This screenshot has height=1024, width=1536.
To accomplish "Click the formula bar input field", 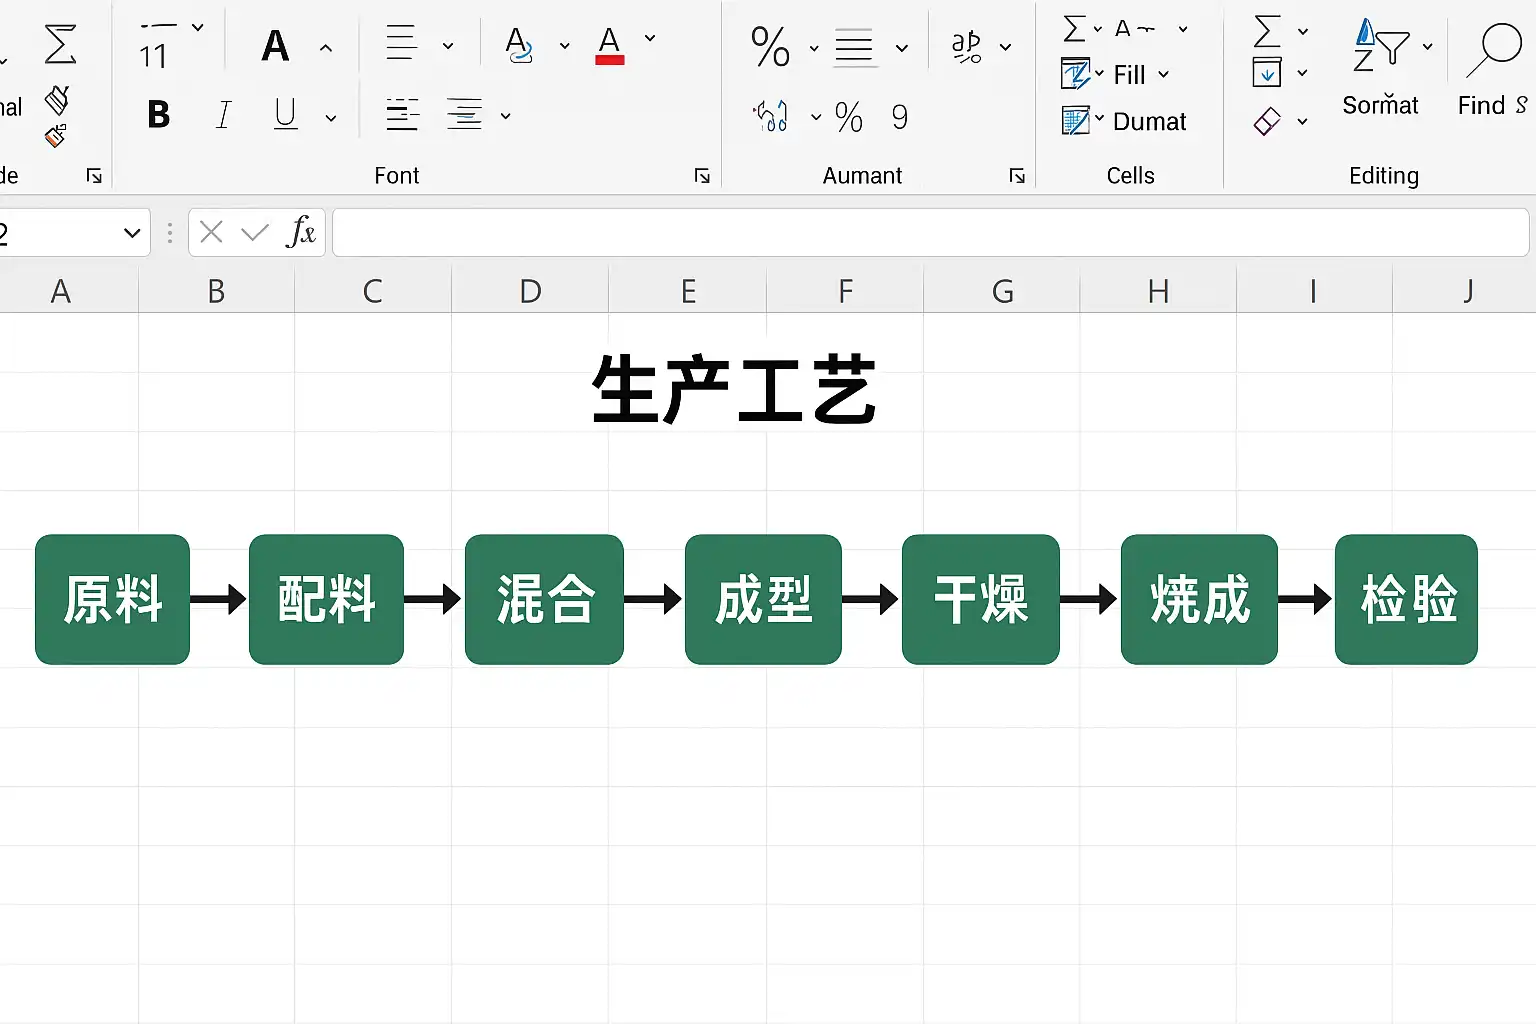I will 930,232.
